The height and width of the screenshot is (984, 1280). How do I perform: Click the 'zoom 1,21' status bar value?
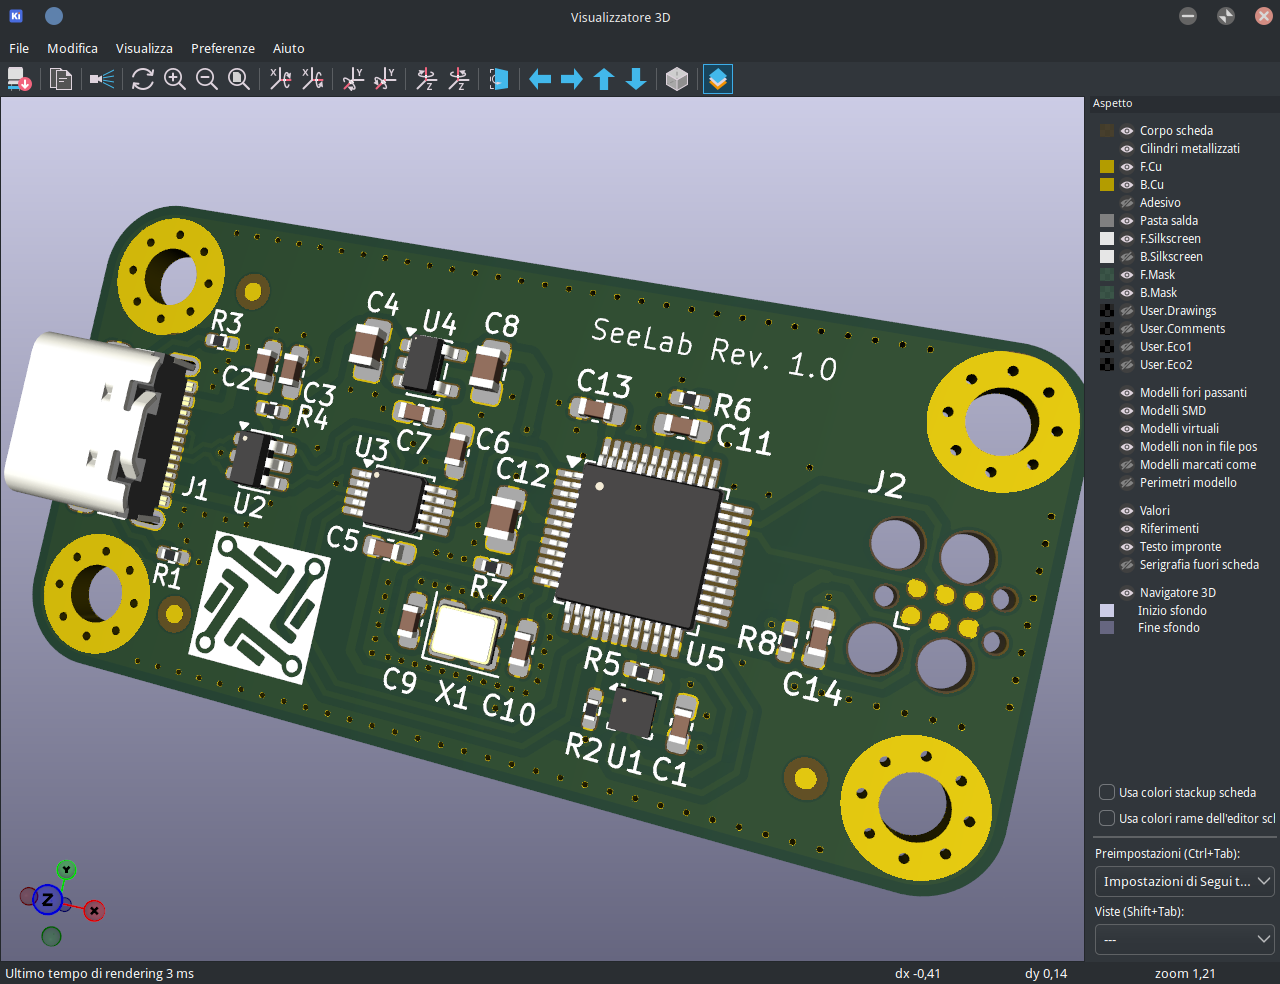pyautogui.click(x=1185, y=973)
